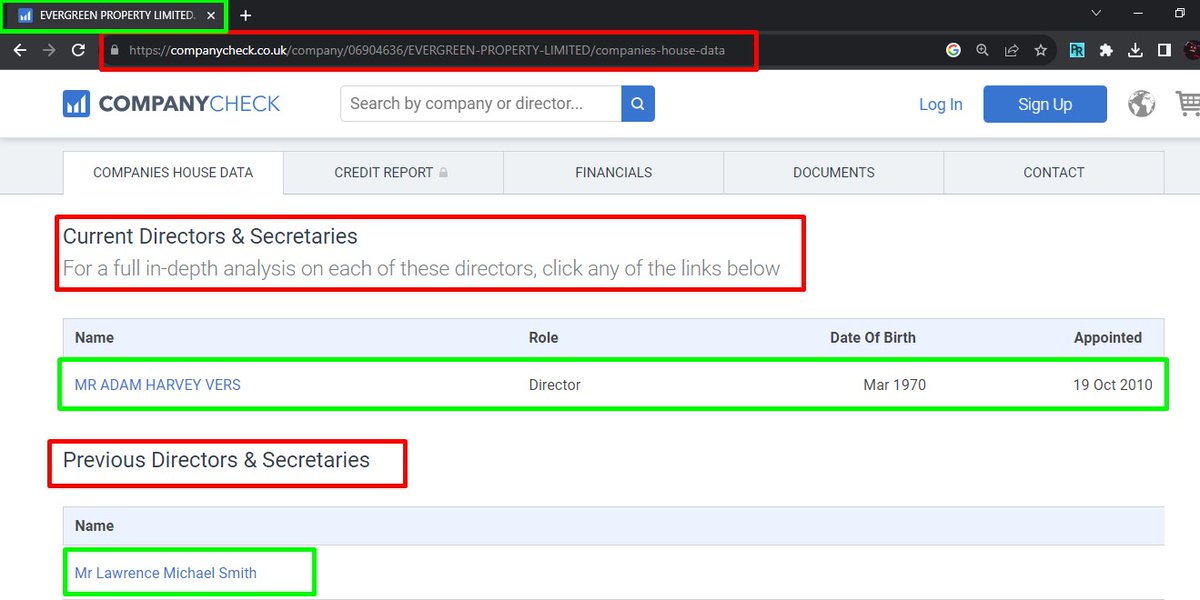
Task: Click the blue search magnifier button
Action: tap(638, 104)
